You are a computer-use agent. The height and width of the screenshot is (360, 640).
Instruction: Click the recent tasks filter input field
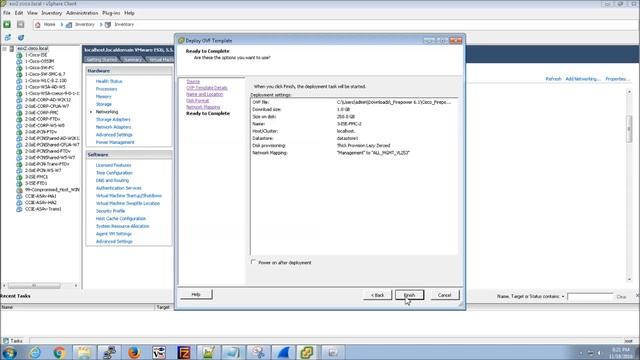tap(590, 297)
